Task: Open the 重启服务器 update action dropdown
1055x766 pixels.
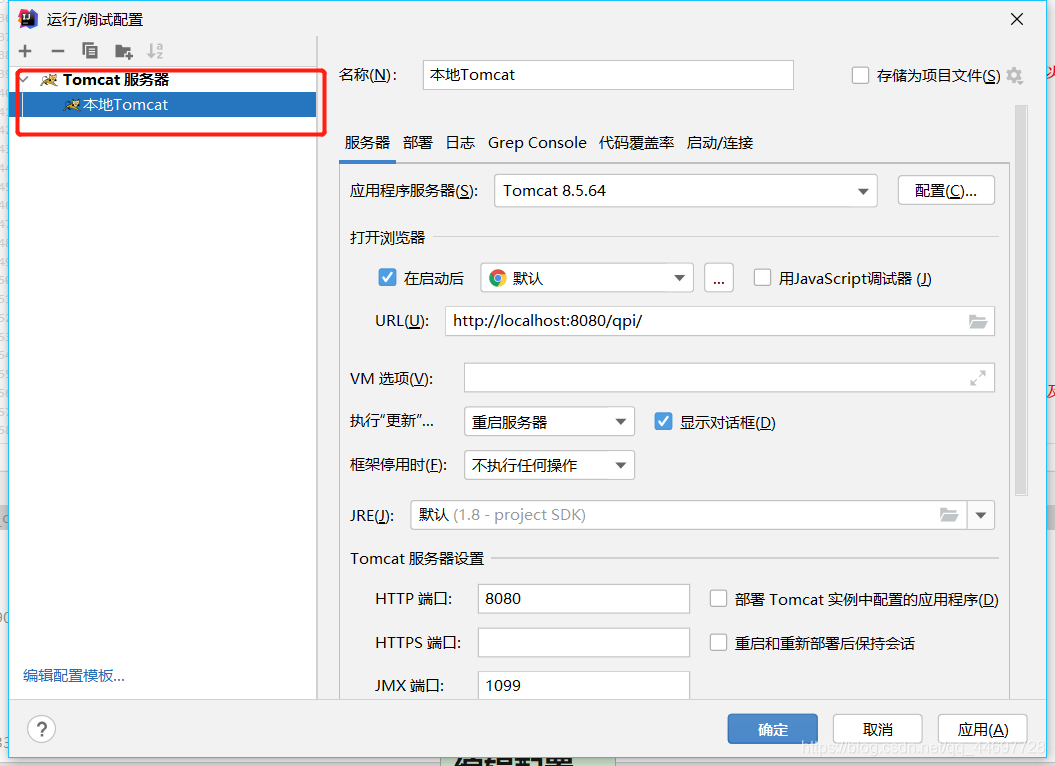Action: (549, 422)
